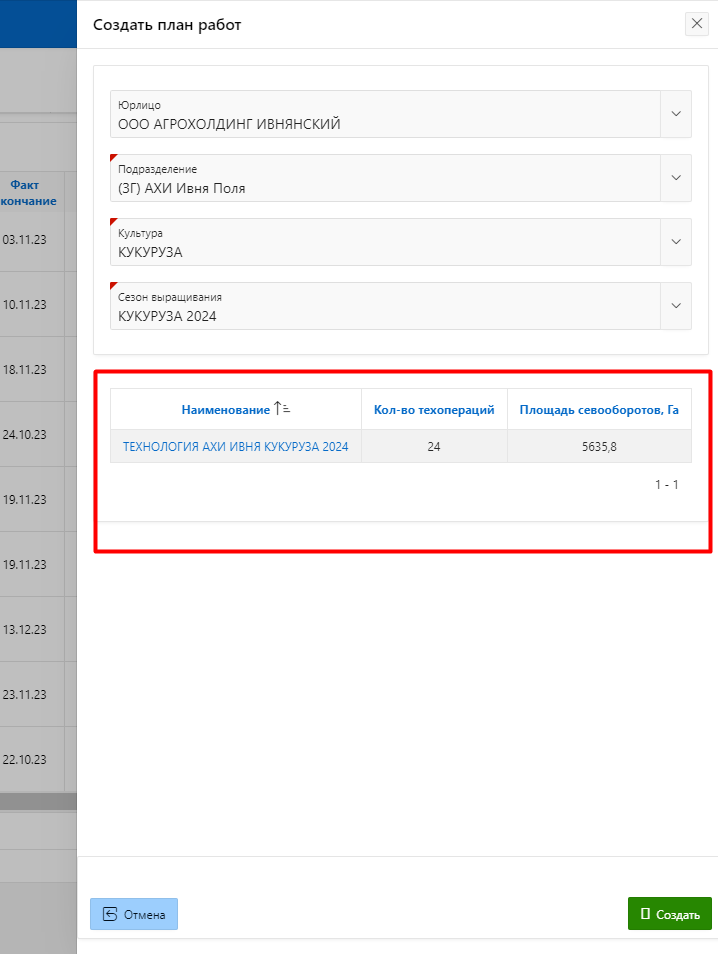This screenshot has height=954, width=718.
Task: Click the (ЗГ) АХИ Ивня Поля field value
Action: click(x=181, y=188)
